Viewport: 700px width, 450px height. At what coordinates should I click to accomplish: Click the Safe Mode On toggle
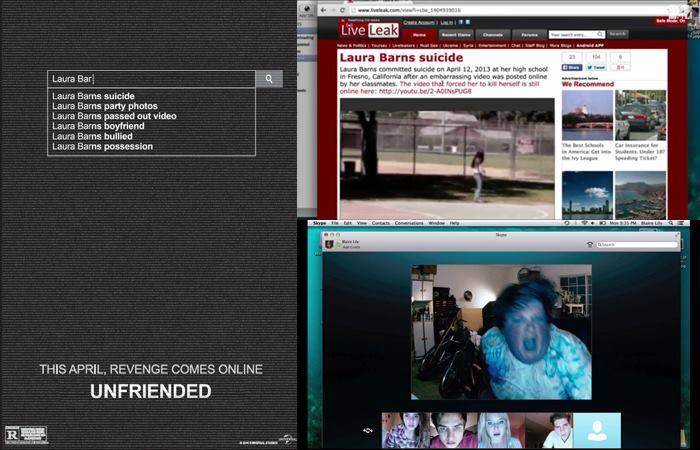coord(671,21)
